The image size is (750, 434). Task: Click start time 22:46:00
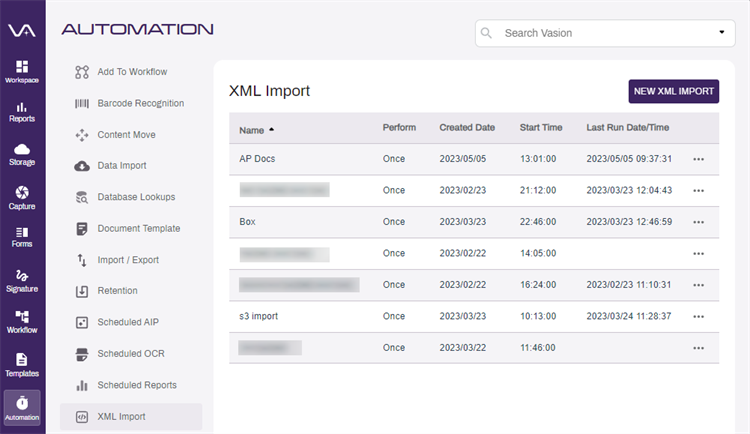(x=538, y=222)
